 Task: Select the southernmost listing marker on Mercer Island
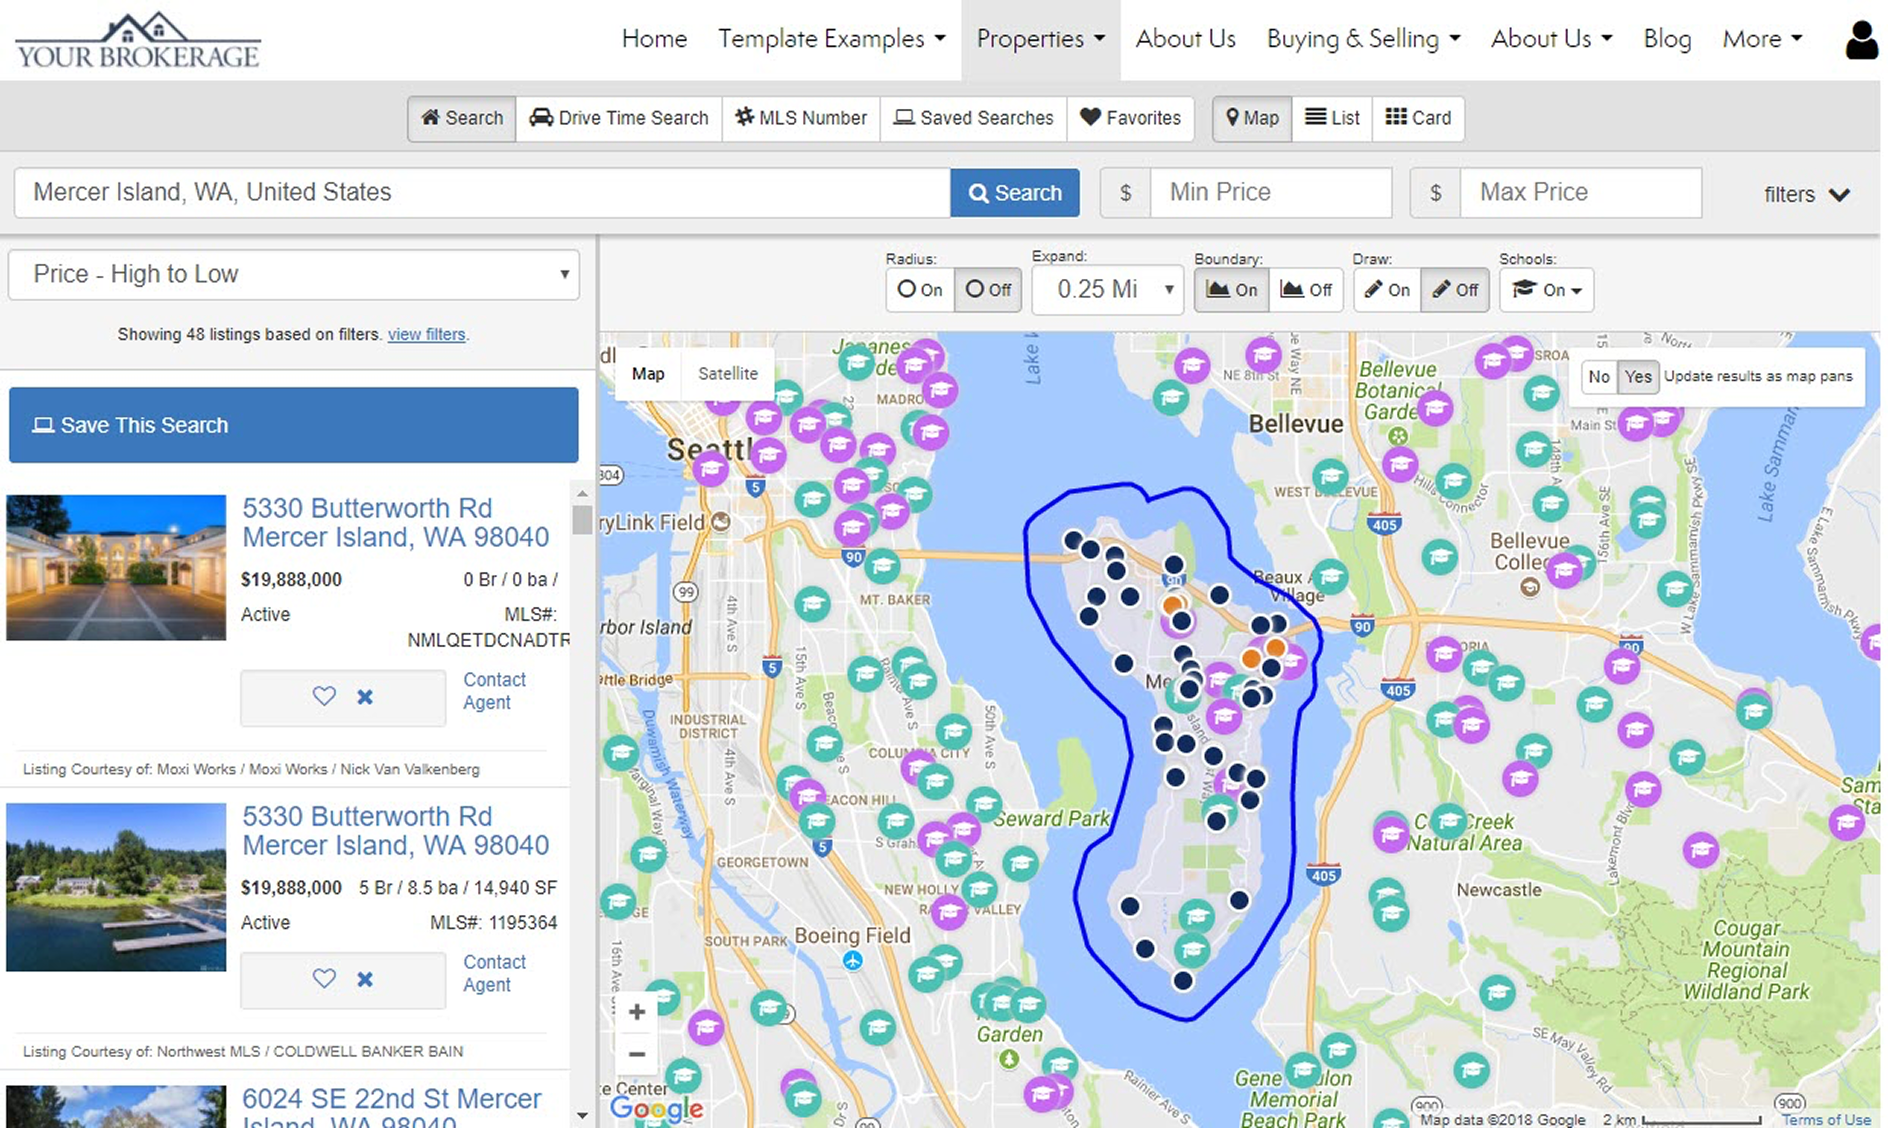(1183, 981)
